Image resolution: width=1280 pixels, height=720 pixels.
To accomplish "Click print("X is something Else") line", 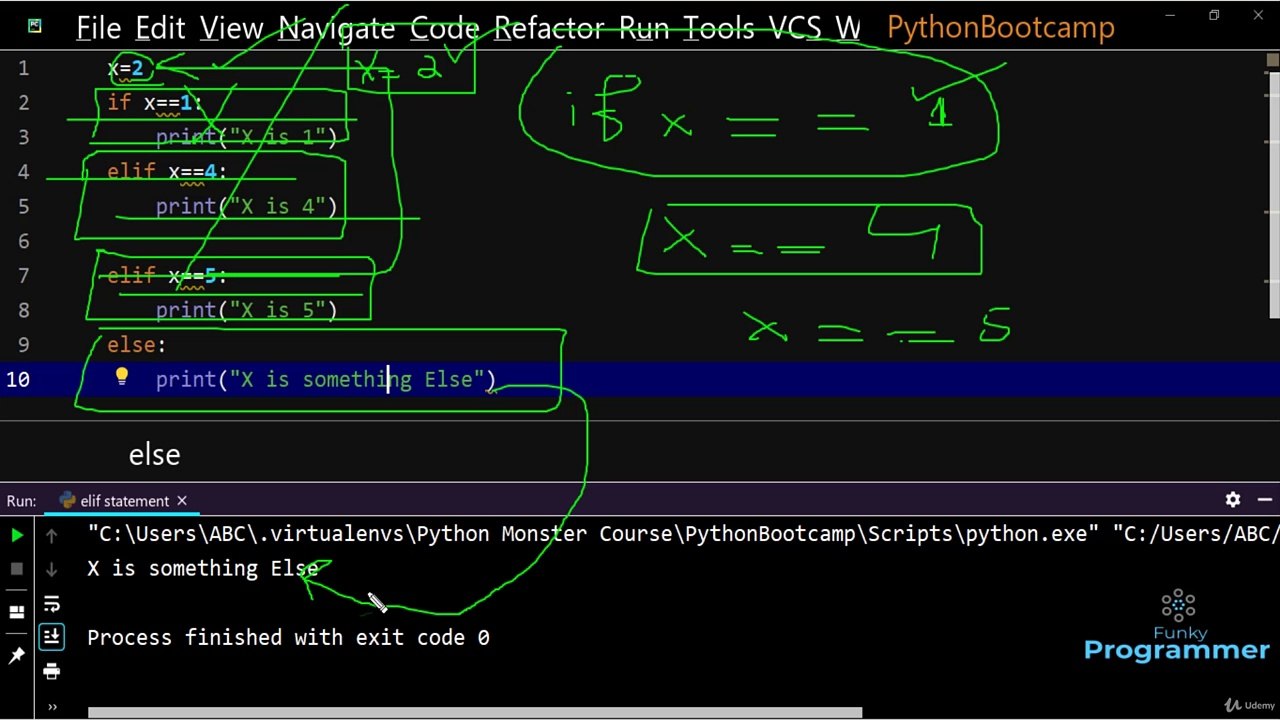I will (326, 379).
